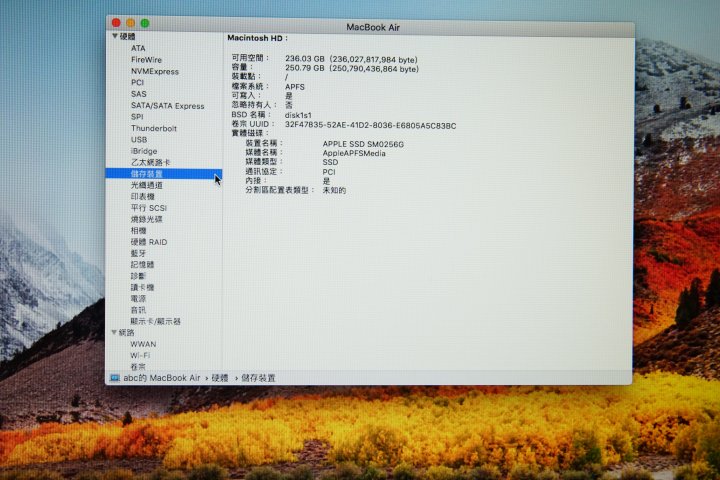Open 相機 camera entry
720x480 pixels.
coord(138,231)
